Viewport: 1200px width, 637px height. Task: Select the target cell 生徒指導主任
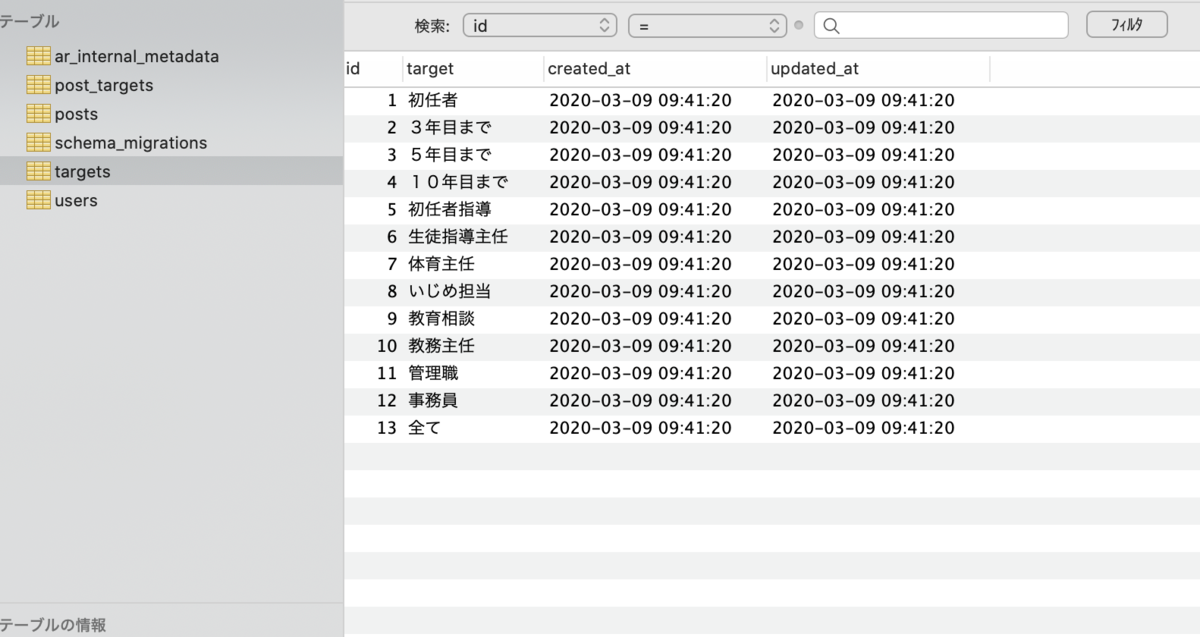458,237
